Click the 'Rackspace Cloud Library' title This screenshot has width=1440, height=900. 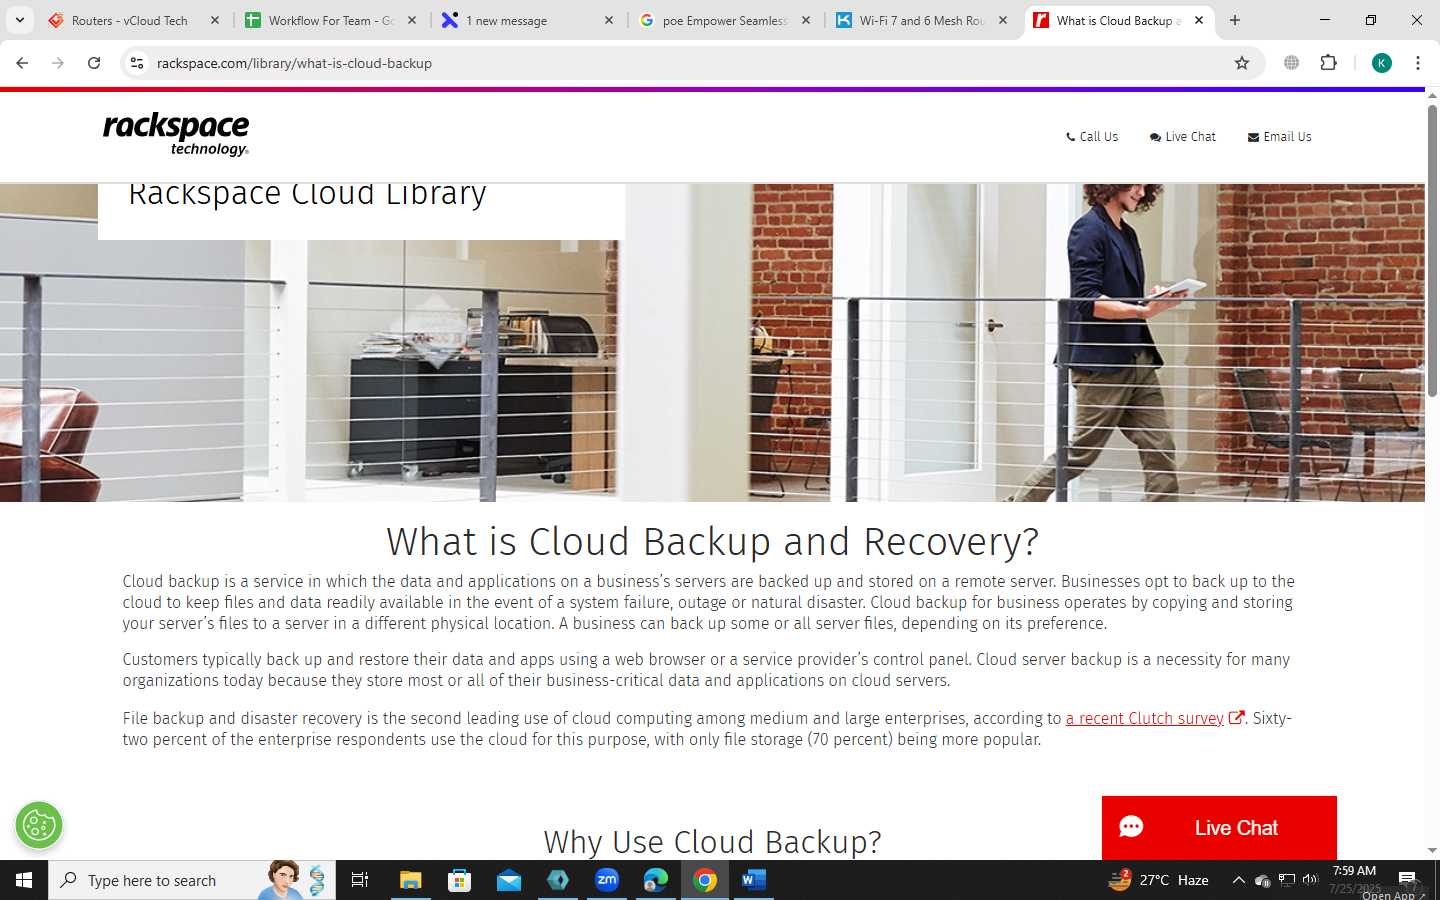click(307, 195)
